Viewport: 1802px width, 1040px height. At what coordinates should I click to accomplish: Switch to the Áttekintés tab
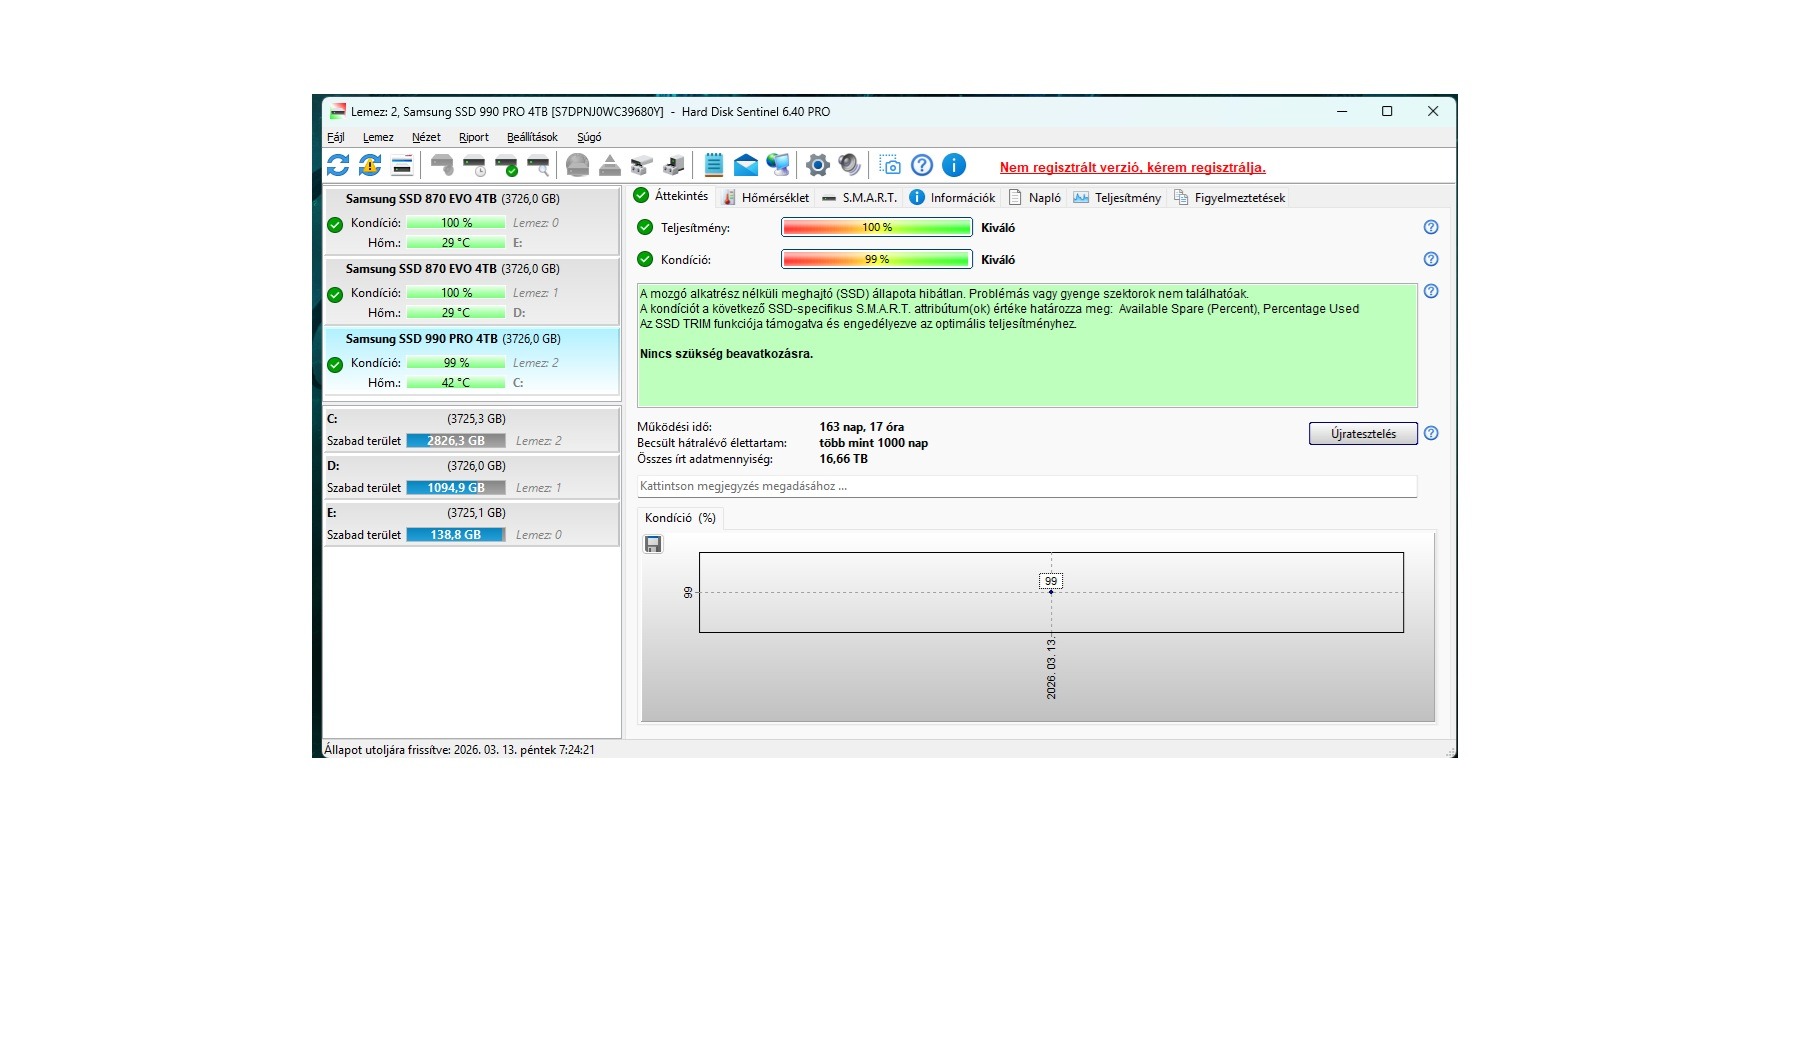click(671, 196)
